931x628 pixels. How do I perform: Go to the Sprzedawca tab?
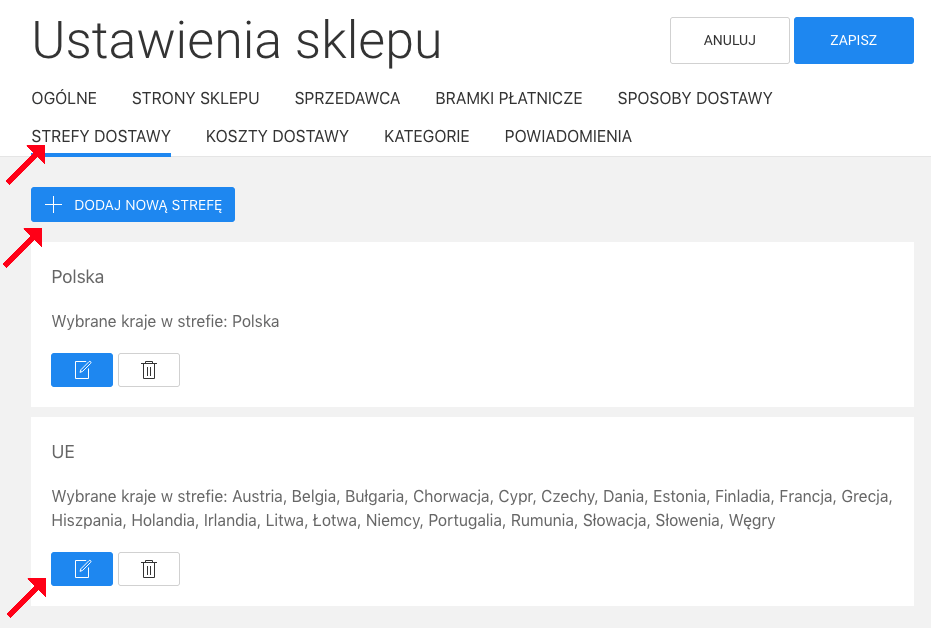[x=347, y=98]
